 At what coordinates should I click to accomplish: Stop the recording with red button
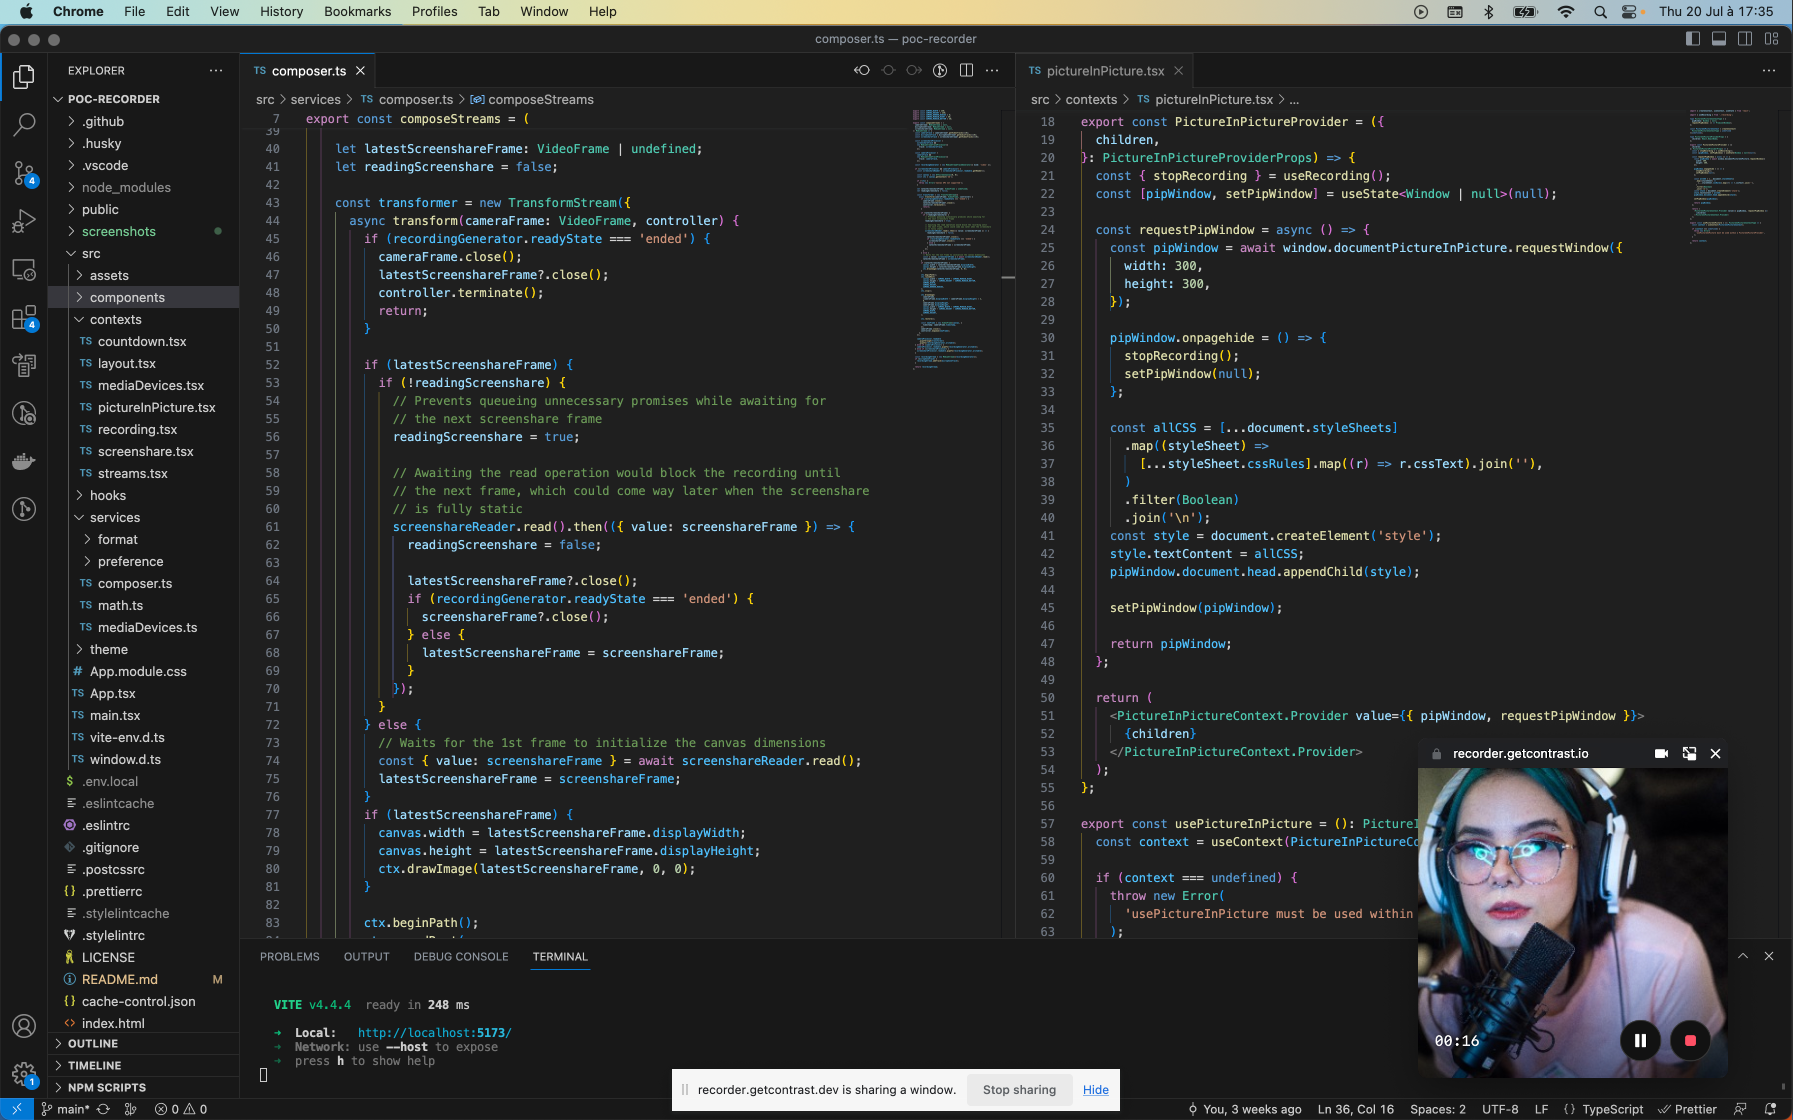[x=1690, y=1041]
